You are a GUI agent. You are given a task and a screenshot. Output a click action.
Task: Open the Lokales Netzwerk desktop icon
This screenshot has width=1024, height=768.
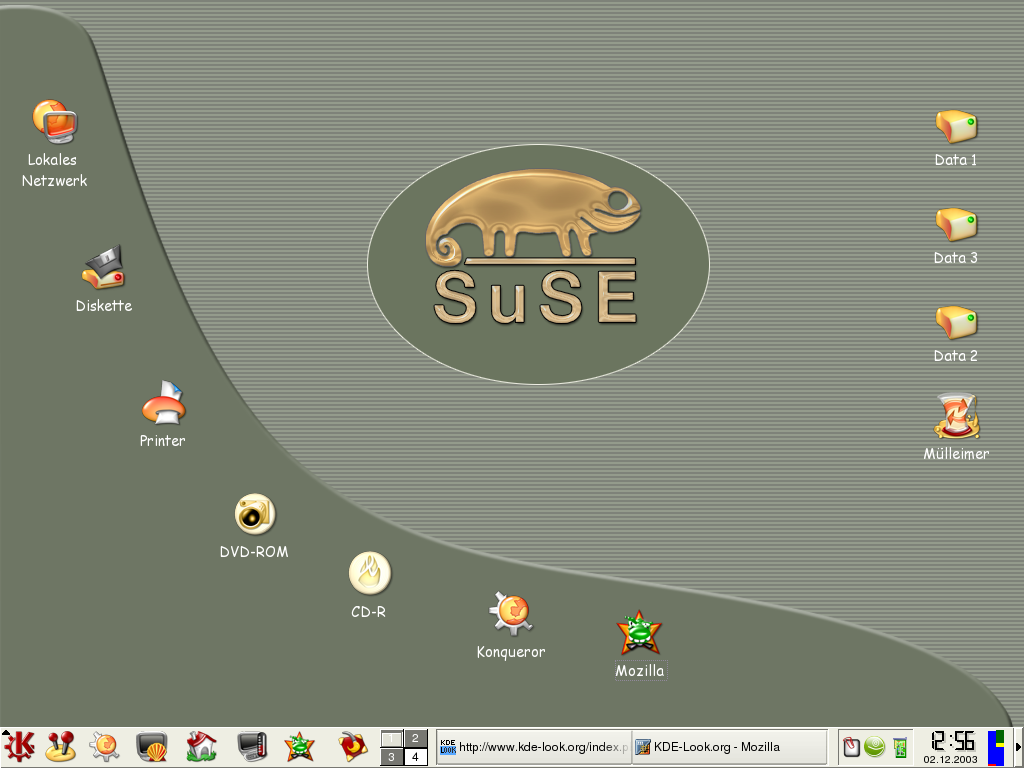tap(55, 121)
